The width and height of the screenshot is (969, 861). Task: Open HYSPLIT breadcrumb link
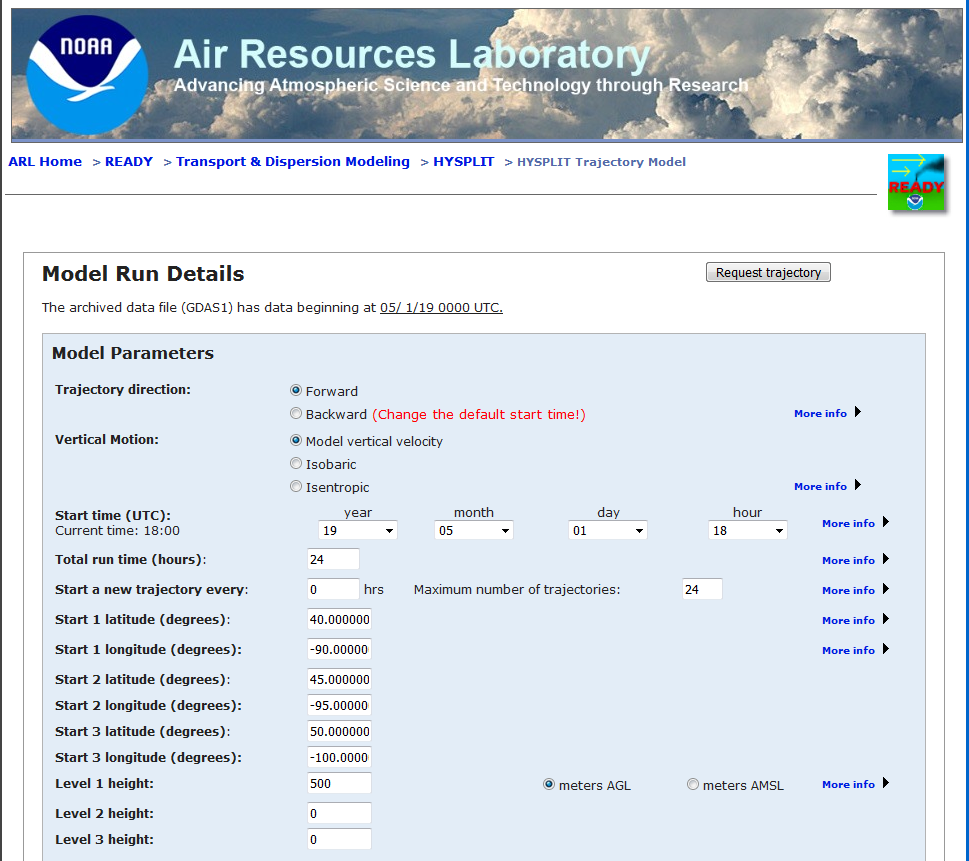pos(463,161)
